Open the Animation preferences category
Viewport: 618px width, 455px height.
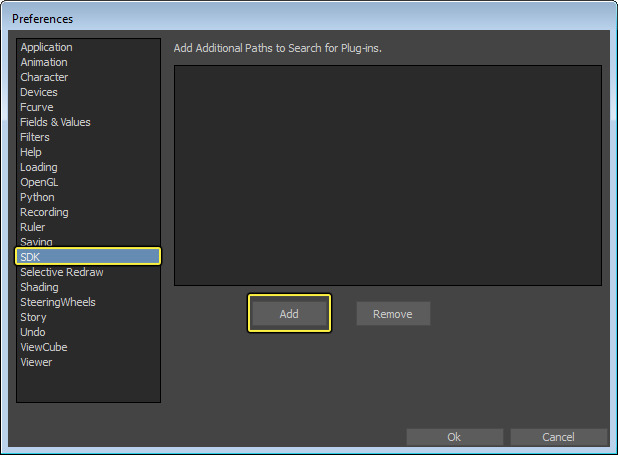pyautogui.click(x=44, y=62)
